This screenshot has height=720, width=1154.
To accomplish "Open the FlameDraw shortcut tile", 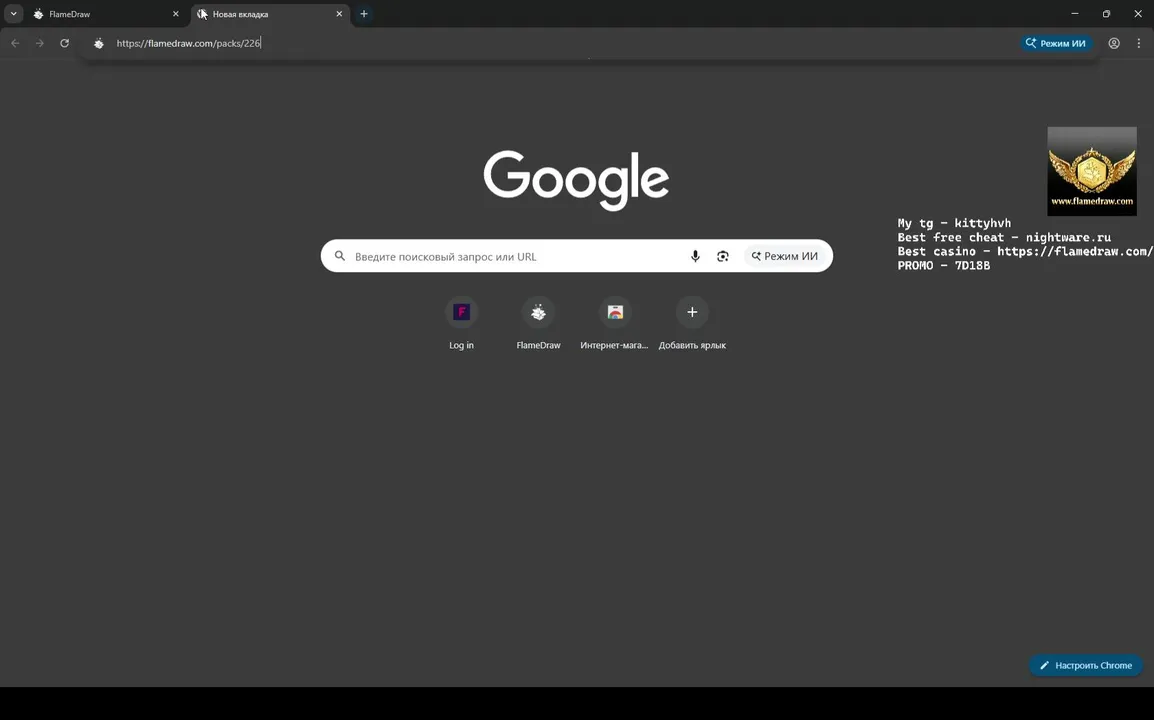I will pos(539,323).
